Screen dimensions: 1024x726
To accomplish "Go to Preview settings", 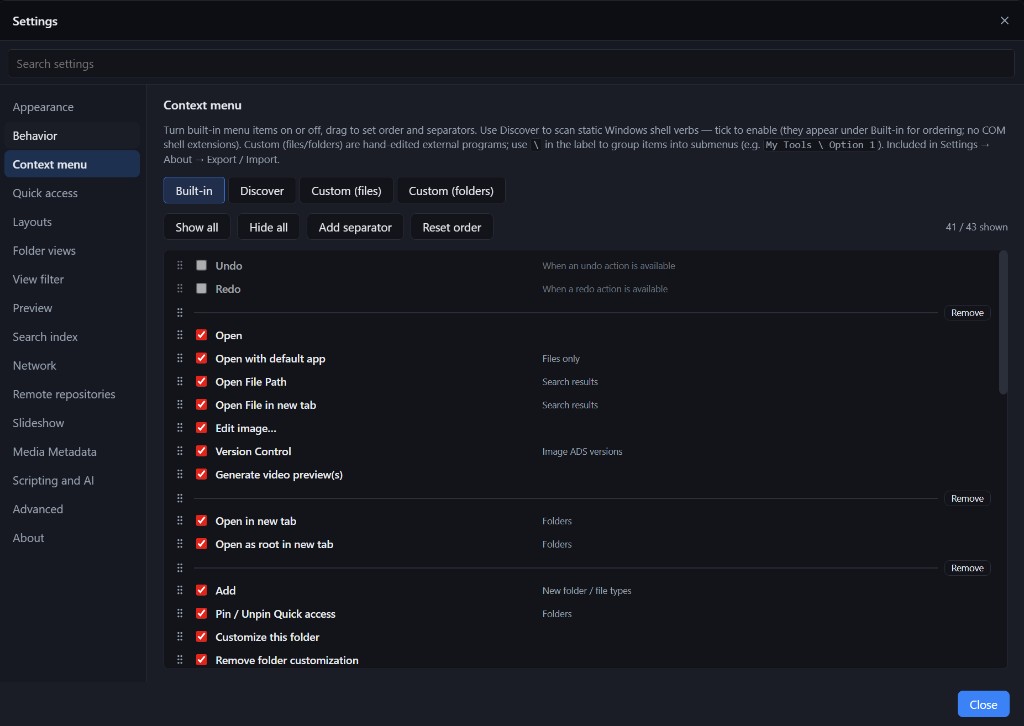I will click(72, 308).
